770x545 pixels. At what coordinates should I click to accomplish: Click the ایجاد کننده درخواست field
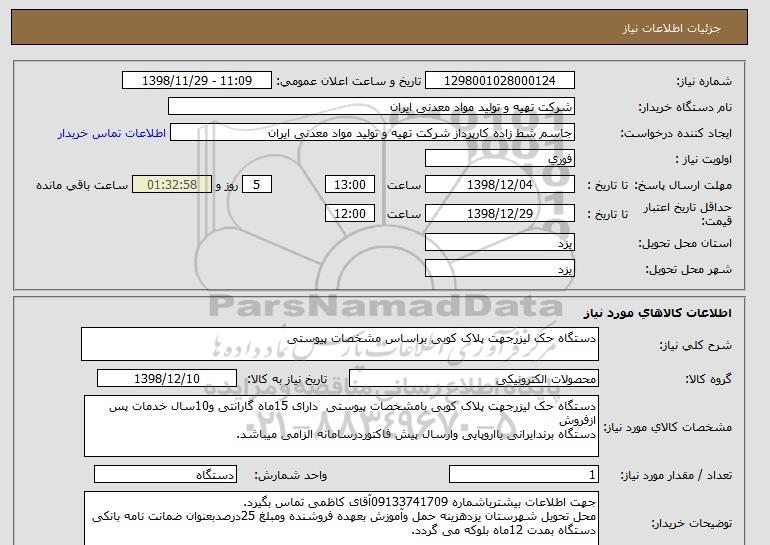point(372,133)
